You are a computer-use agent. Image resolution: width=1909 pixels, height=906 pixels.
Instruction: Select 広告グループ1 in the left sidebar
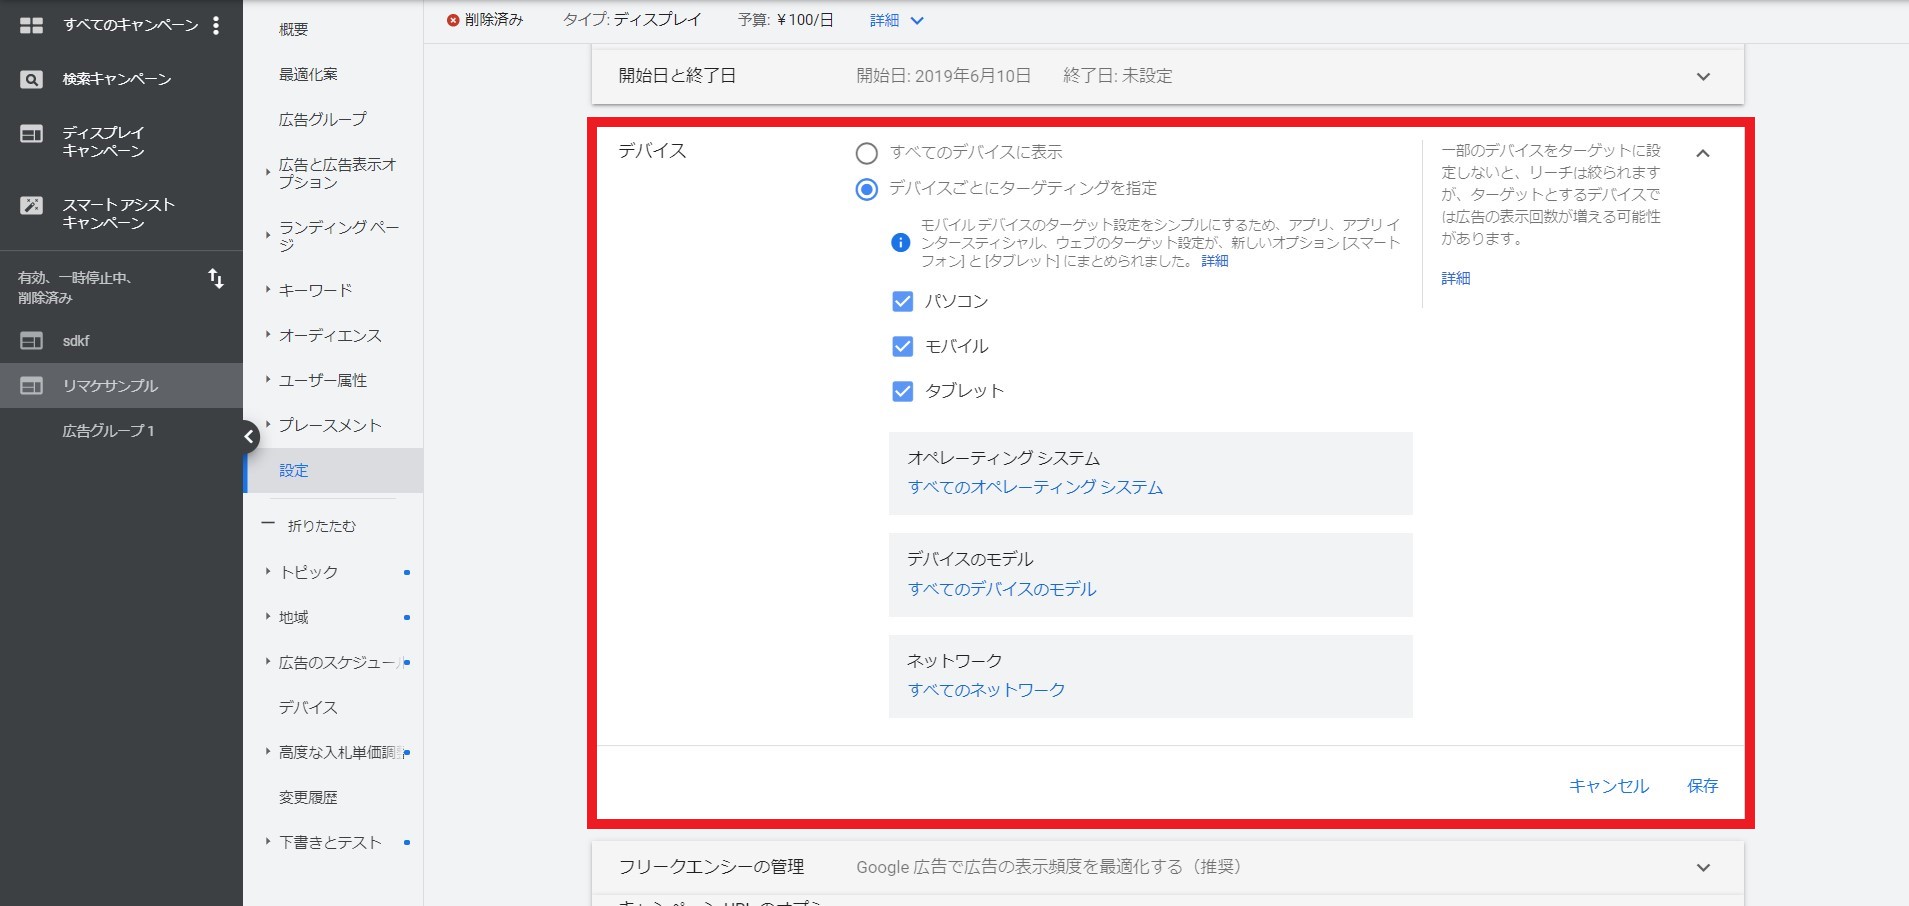[109, 431]
